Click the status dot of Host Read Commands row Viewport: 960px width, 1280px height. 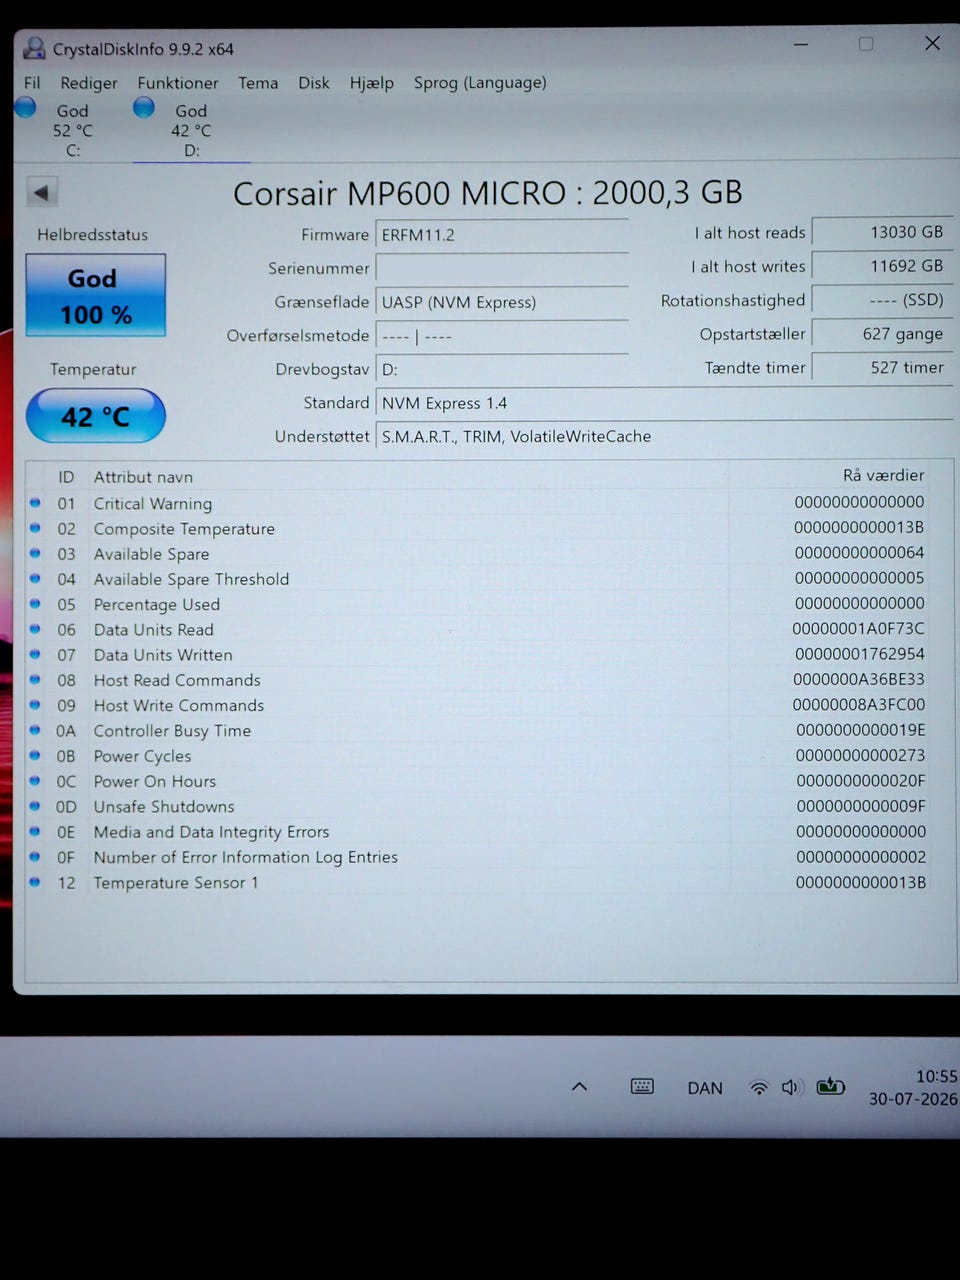point(35,680)
